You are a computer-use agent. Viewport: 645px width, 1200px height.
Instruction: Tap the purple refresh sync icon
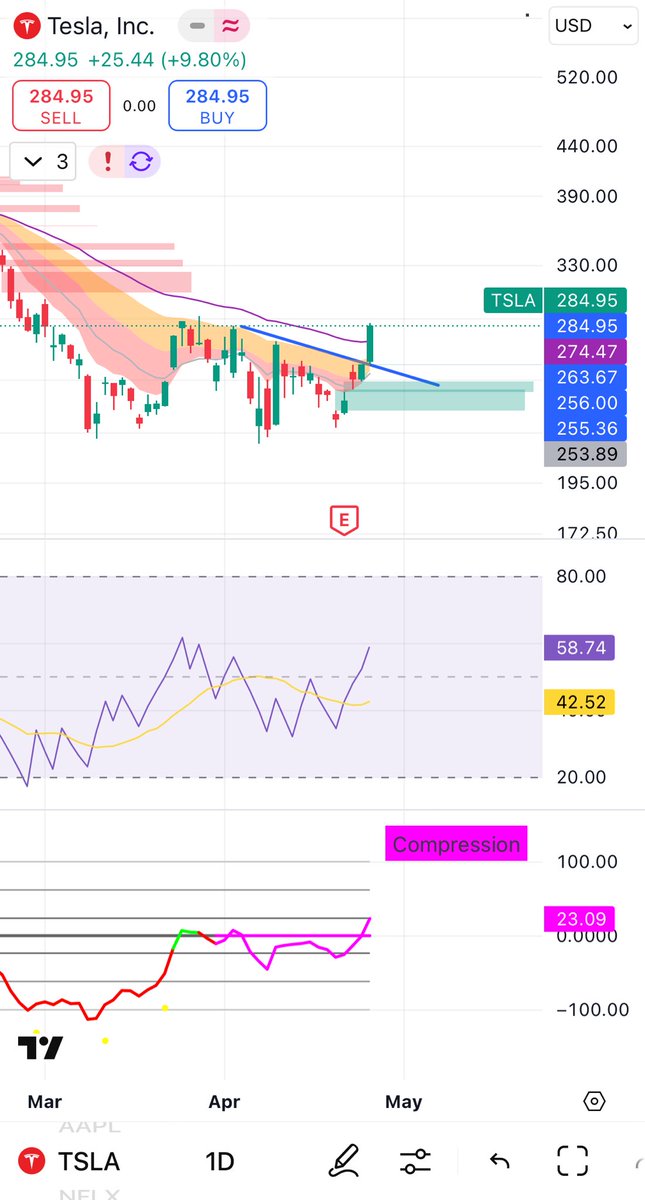pos(141,161)
